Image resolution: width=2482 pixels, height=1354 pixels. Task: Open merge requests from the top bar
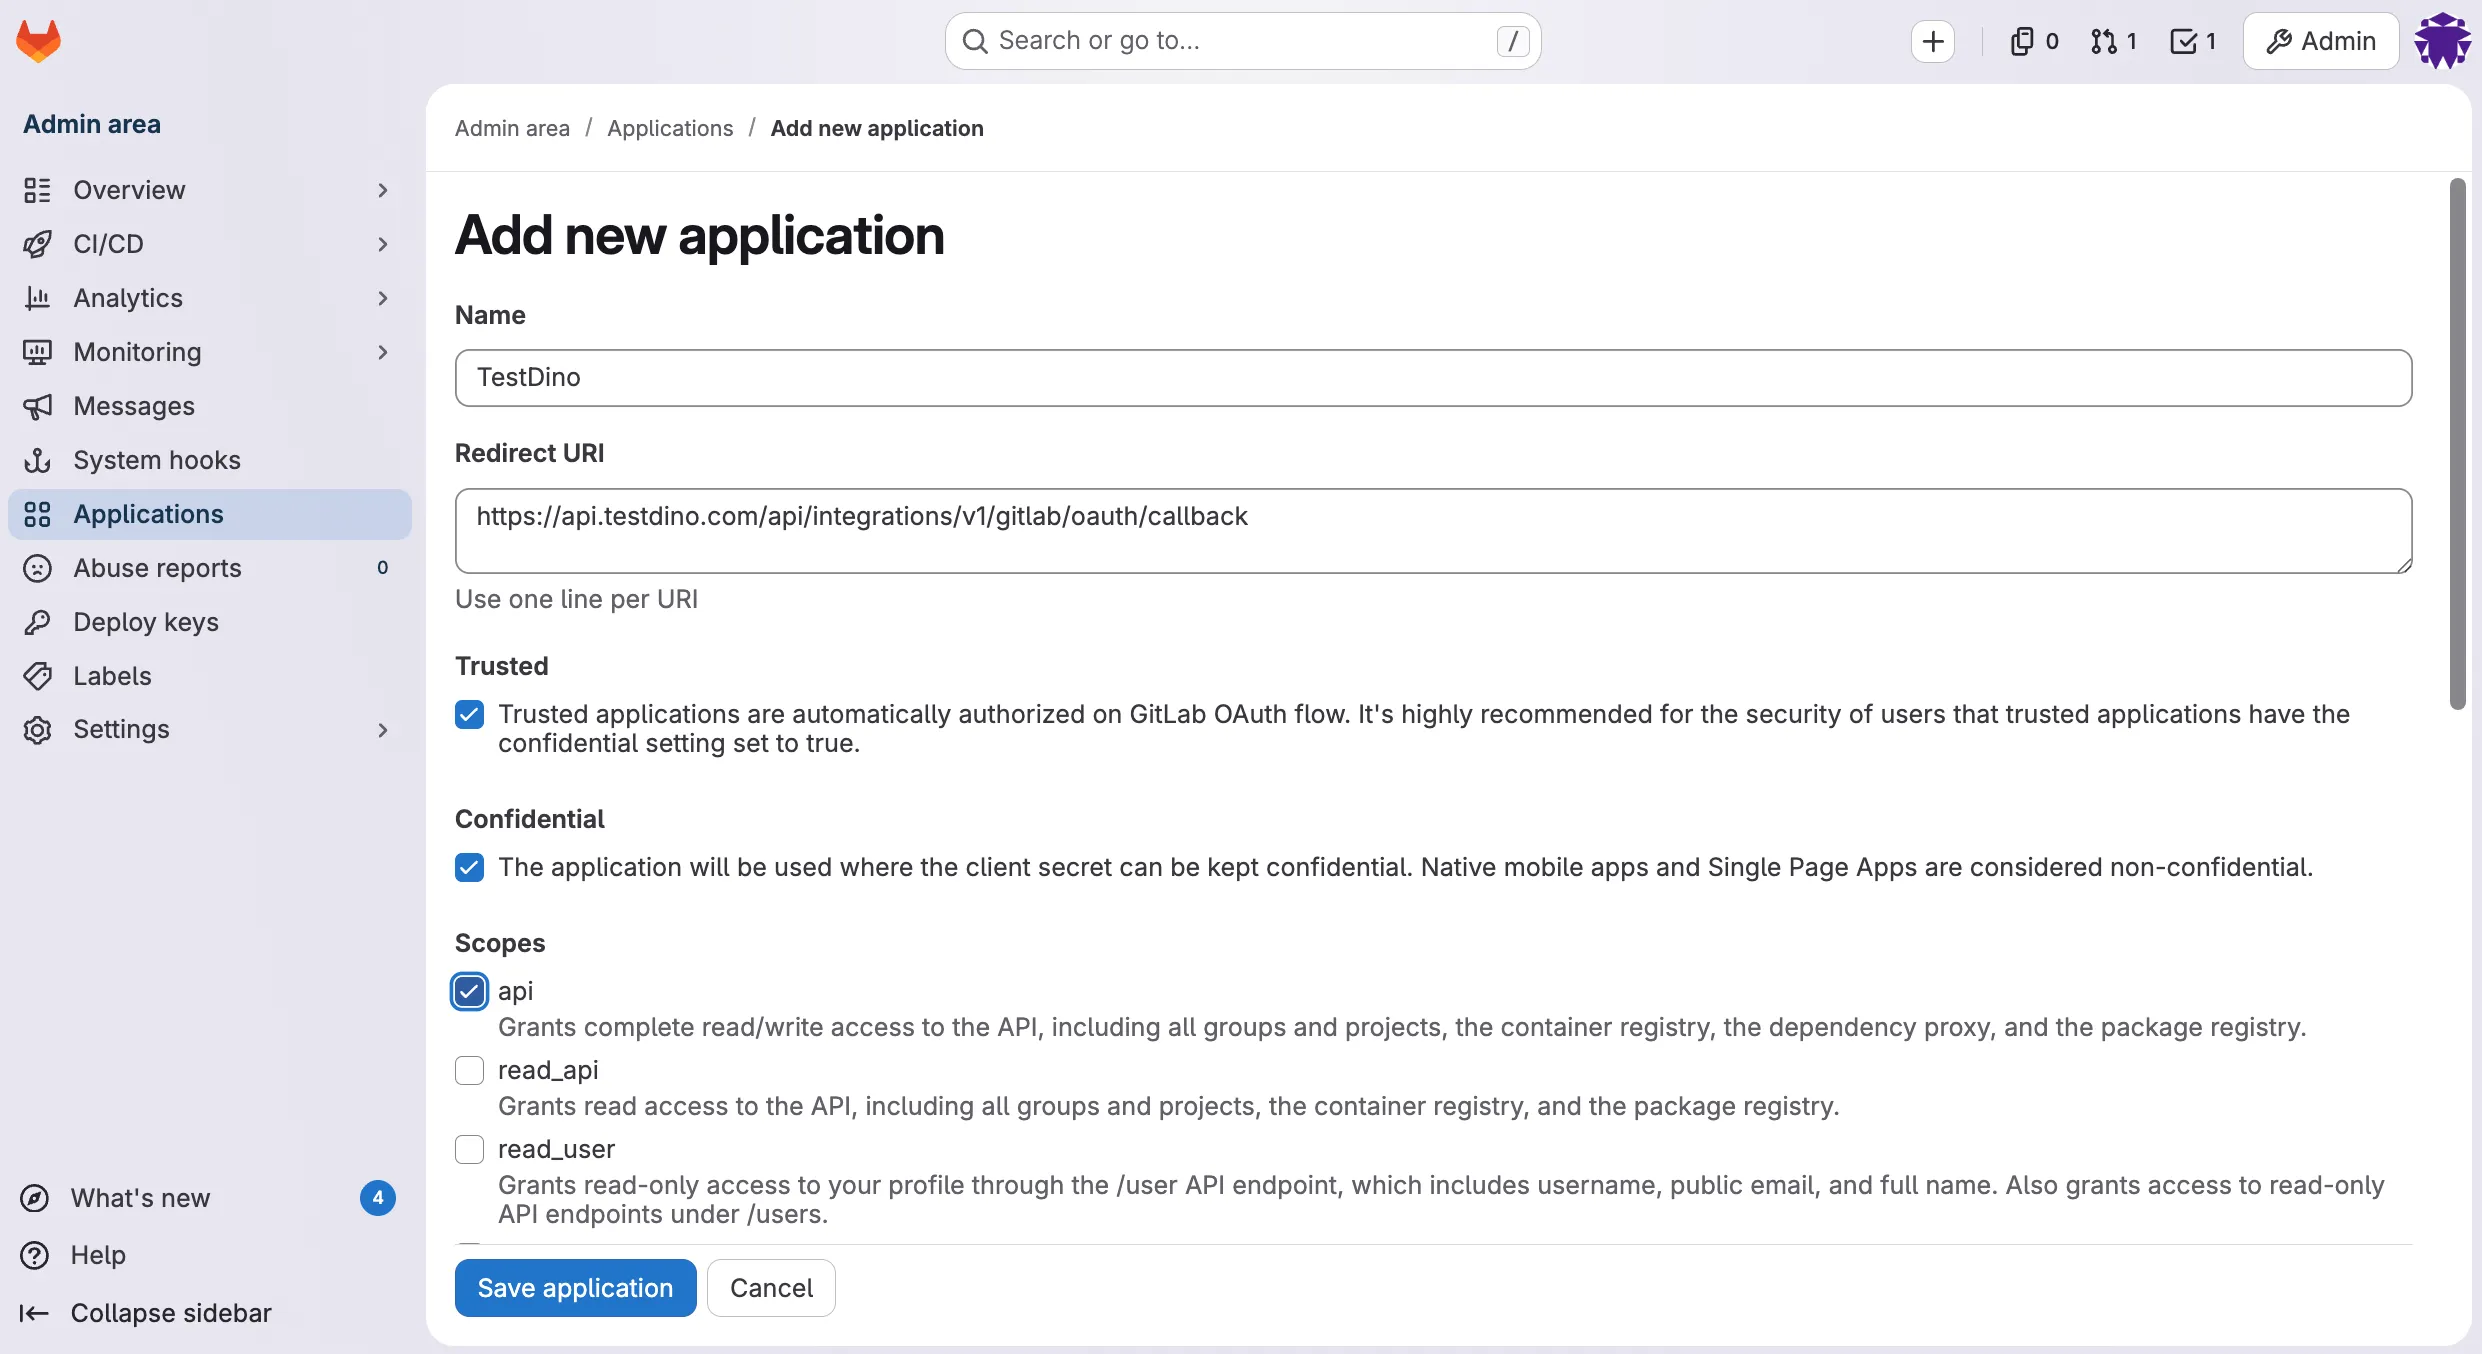point(2113,40)
